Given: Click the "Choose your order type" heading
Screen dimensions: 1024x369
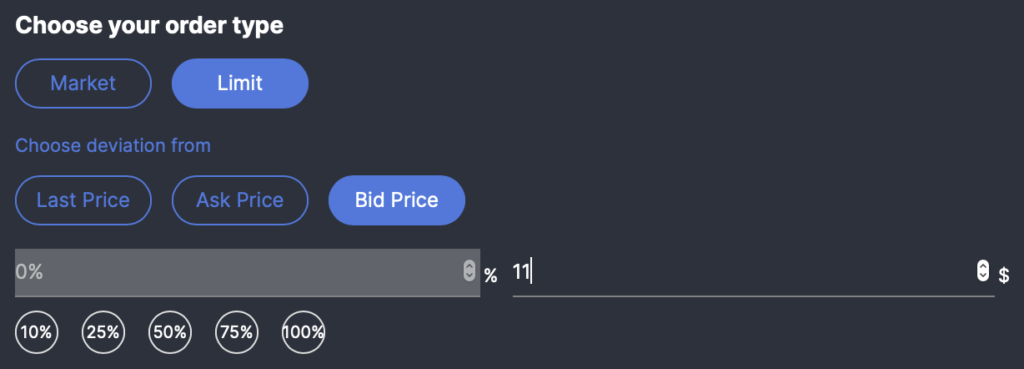Looking at the screenshot, I should (149, 25).
